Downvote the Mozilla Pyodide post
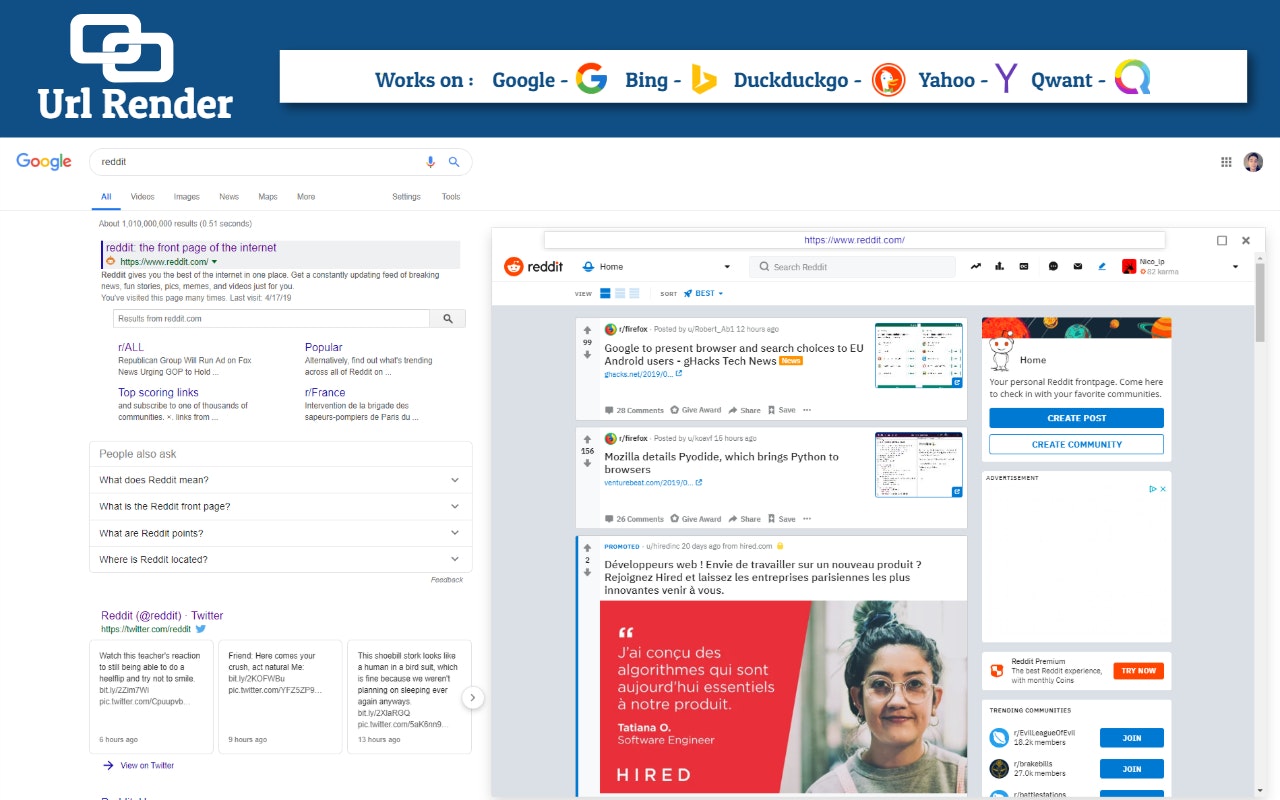This screenshot has height=800, width=1280. [587, 464]
